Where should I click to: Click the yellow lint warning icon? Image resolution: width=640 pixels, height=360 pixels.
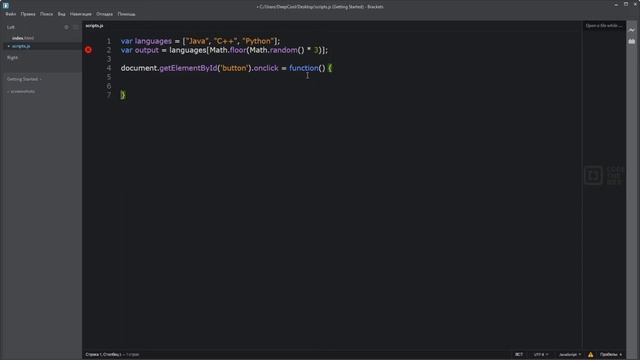[x=591, y=354]
